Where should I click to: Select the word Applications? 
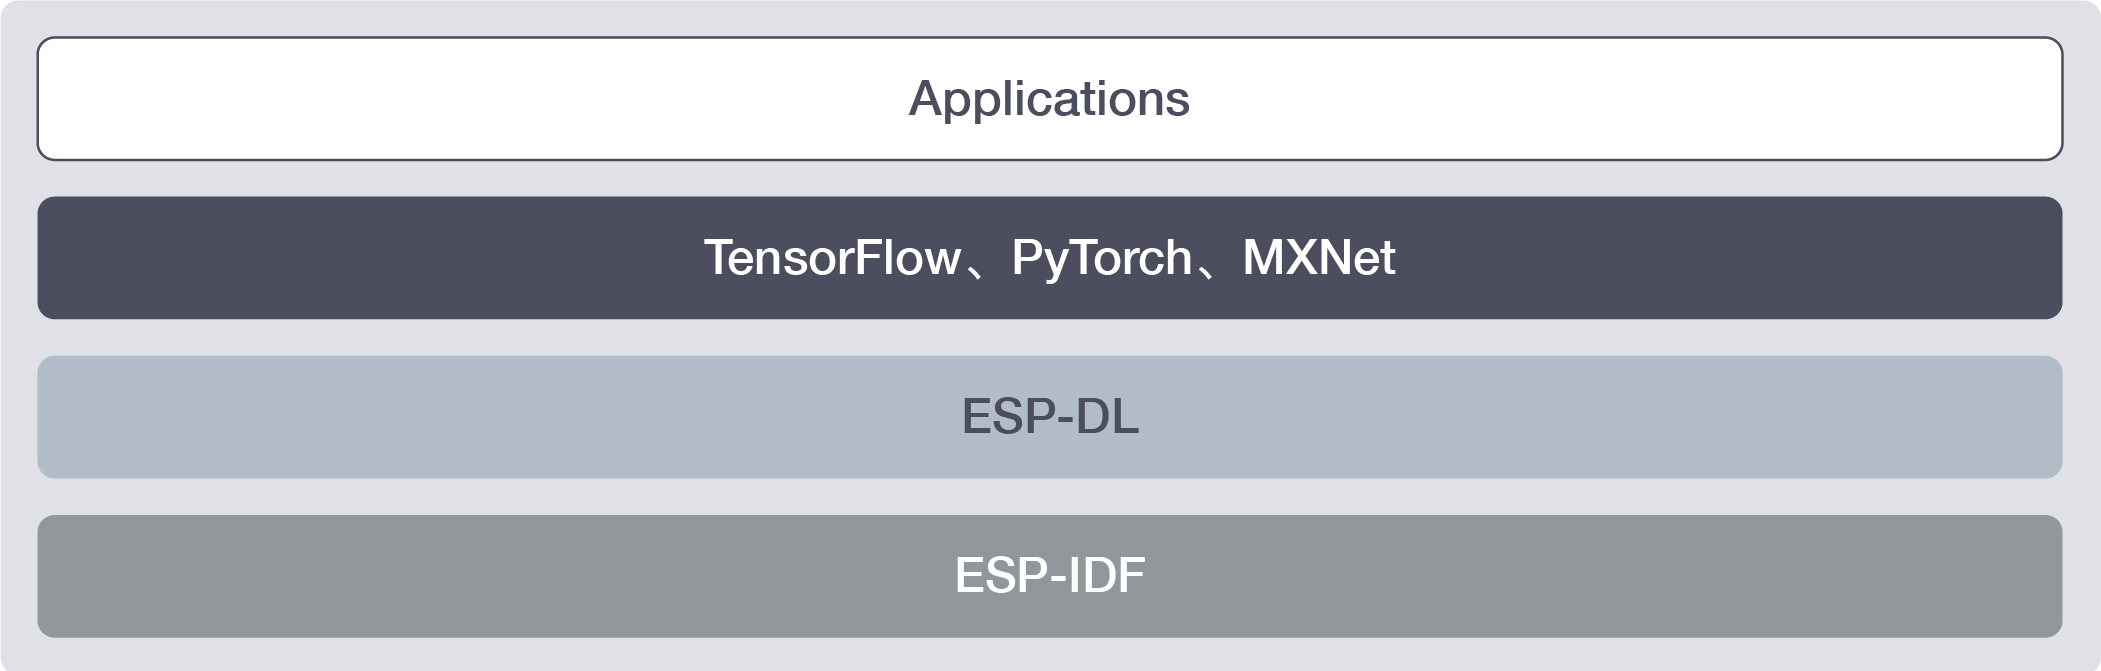coord(1049,99)
